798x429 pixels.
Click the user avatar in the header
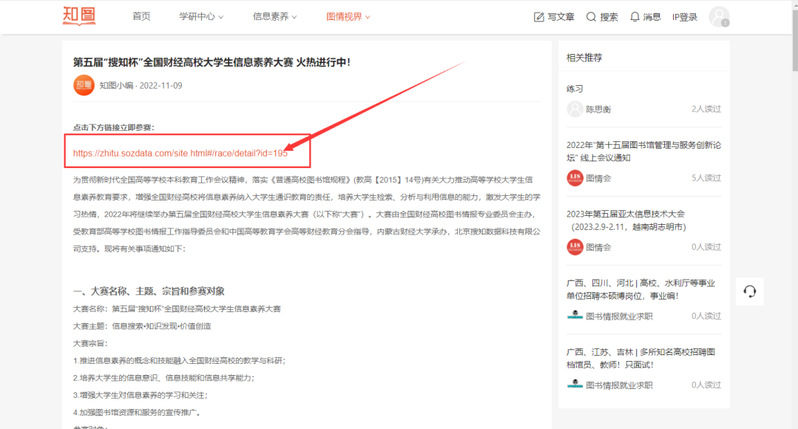coord(719,17)
